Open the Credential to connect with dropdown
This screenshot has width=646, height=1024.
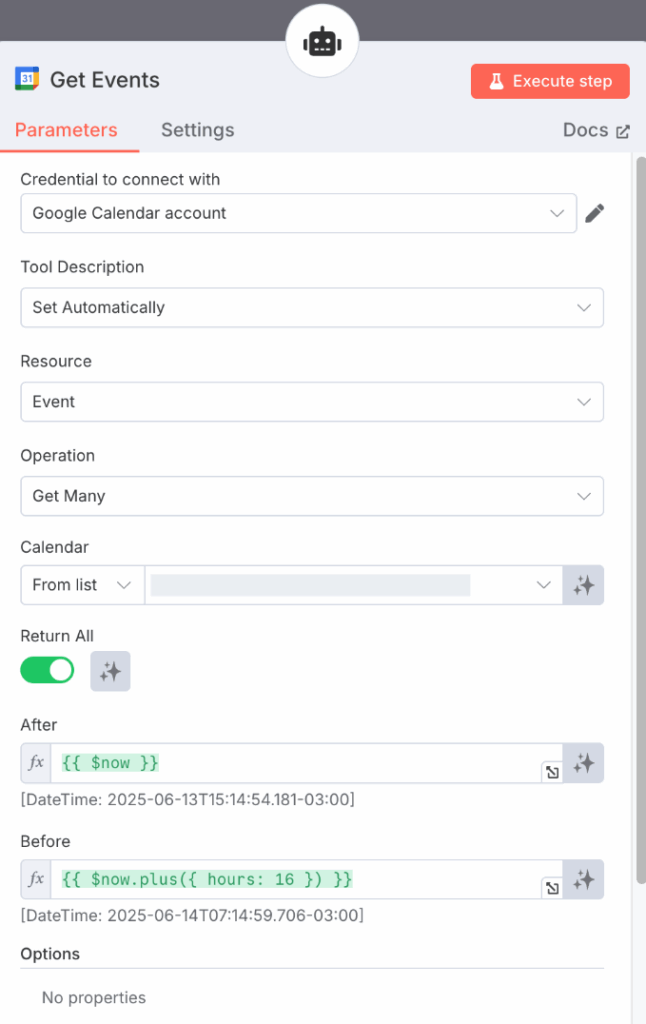[298, 213]
